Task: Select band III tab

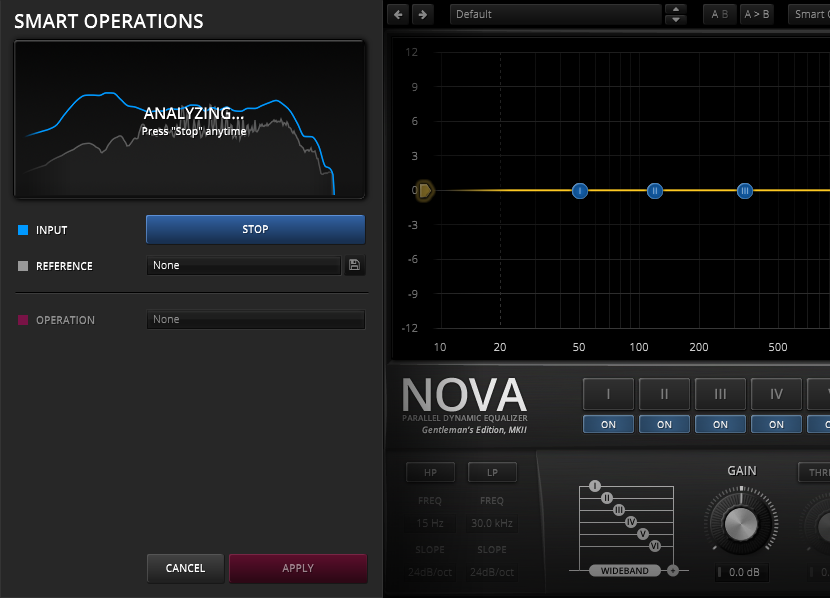Action: [720, 394]
